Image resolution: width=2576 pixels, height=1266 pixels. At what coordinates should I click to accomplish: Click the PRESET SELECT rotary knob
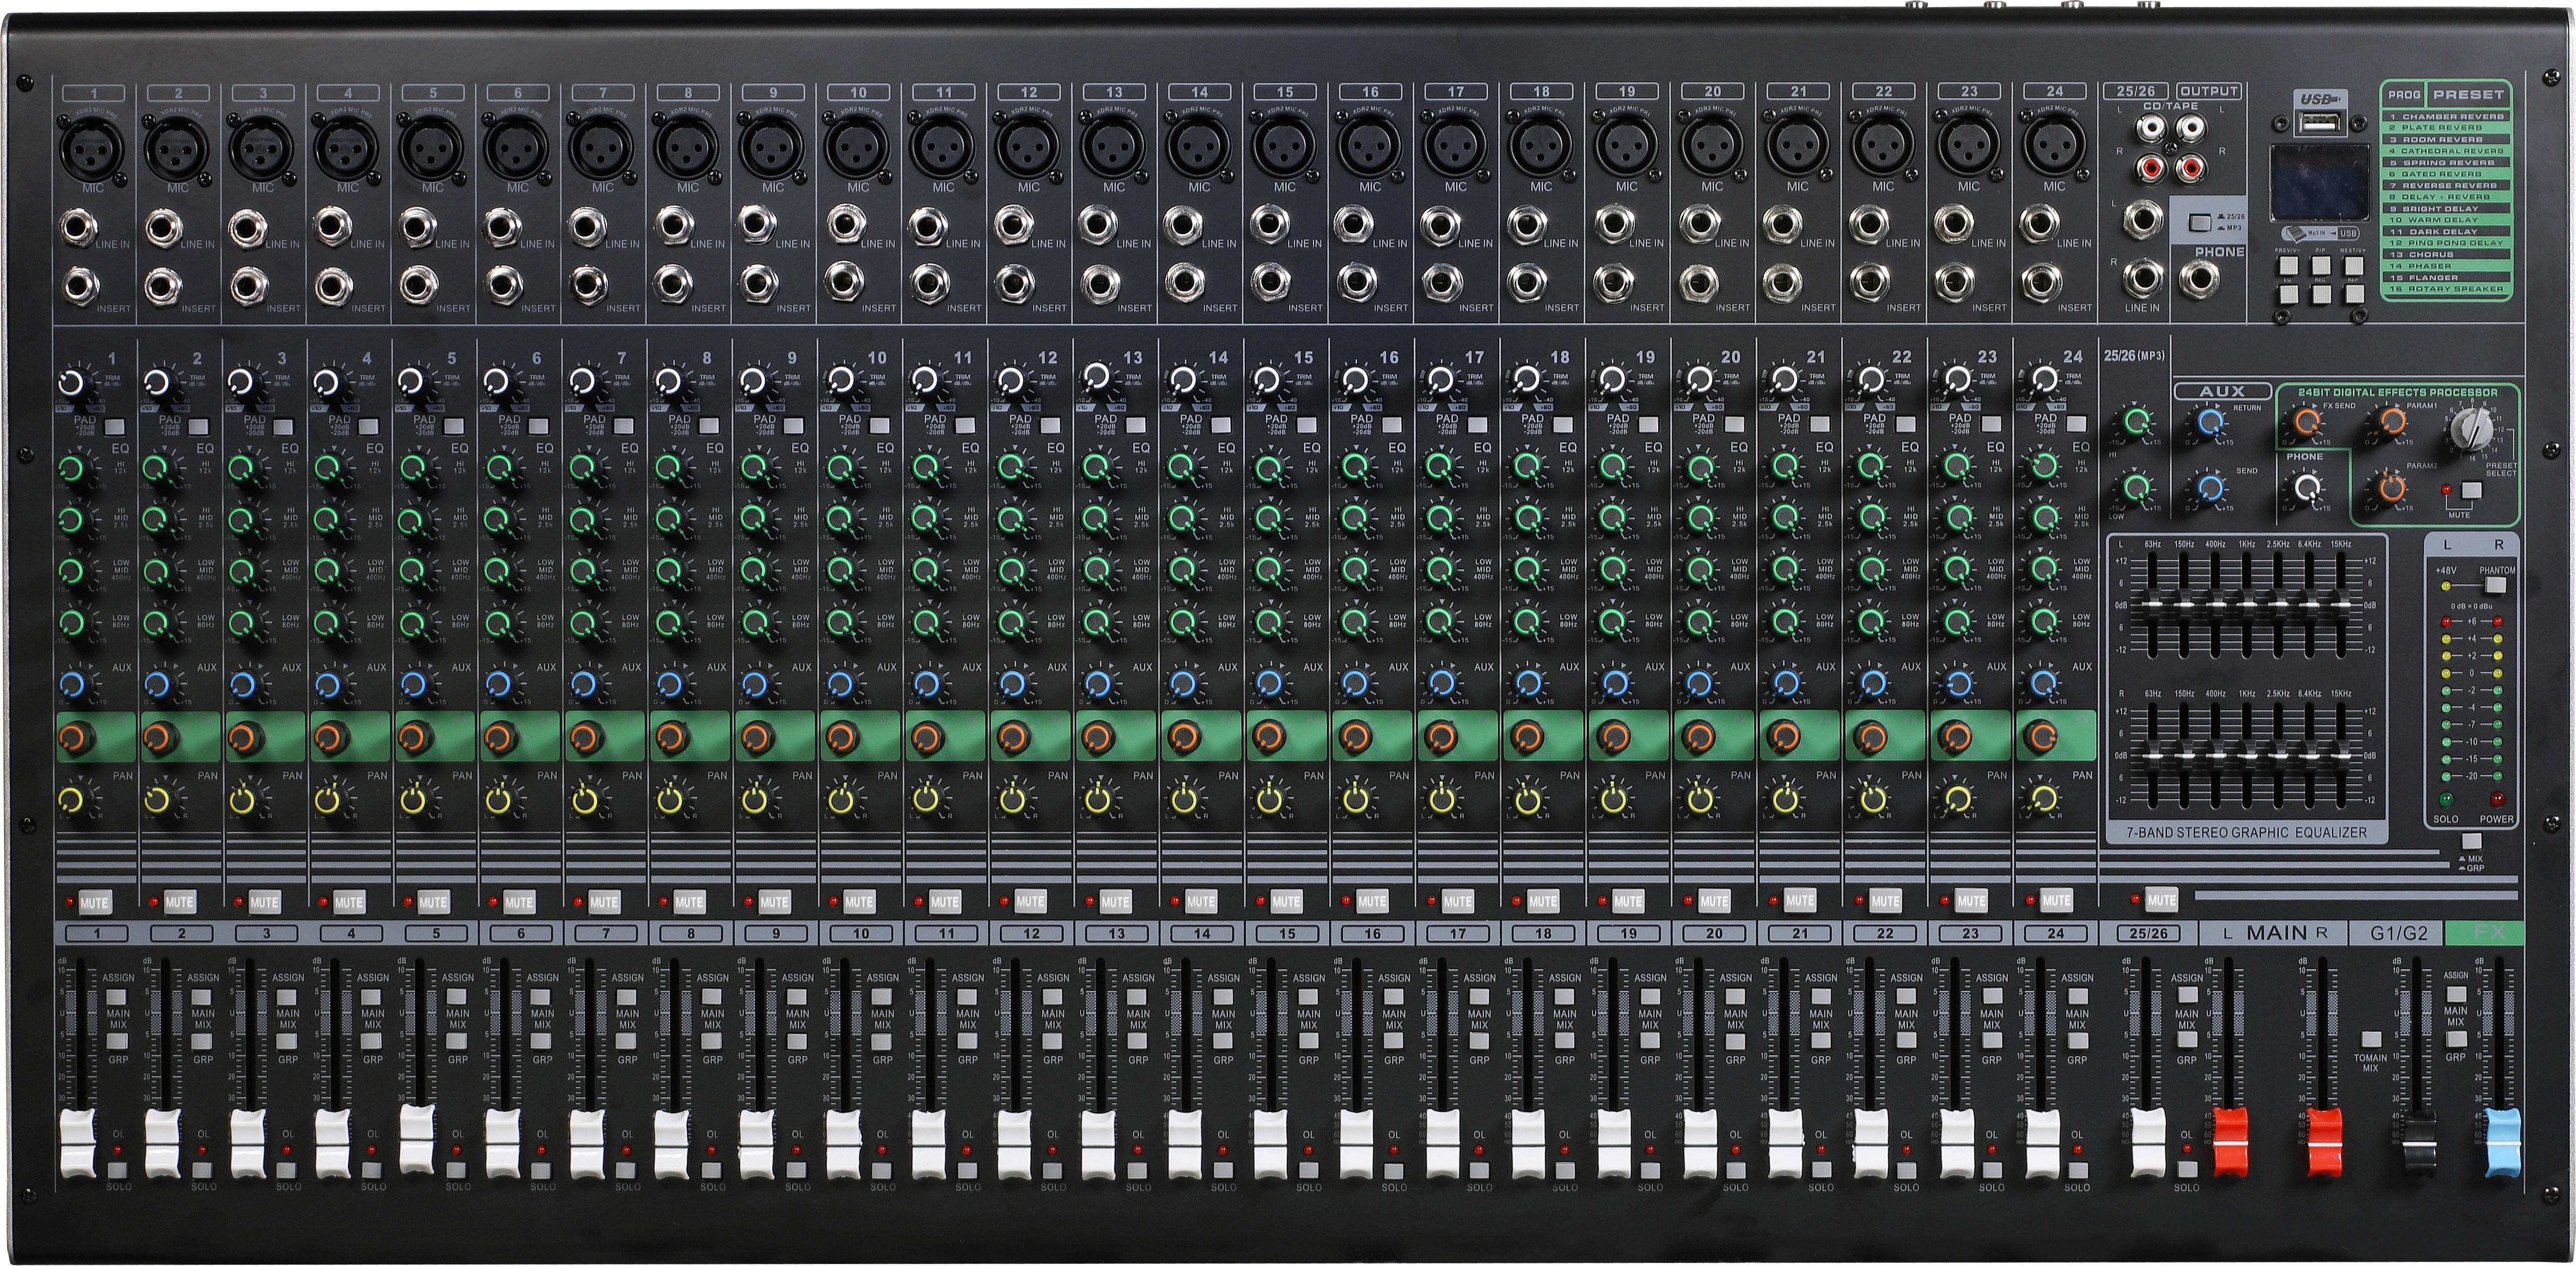tap(2472, 428)
